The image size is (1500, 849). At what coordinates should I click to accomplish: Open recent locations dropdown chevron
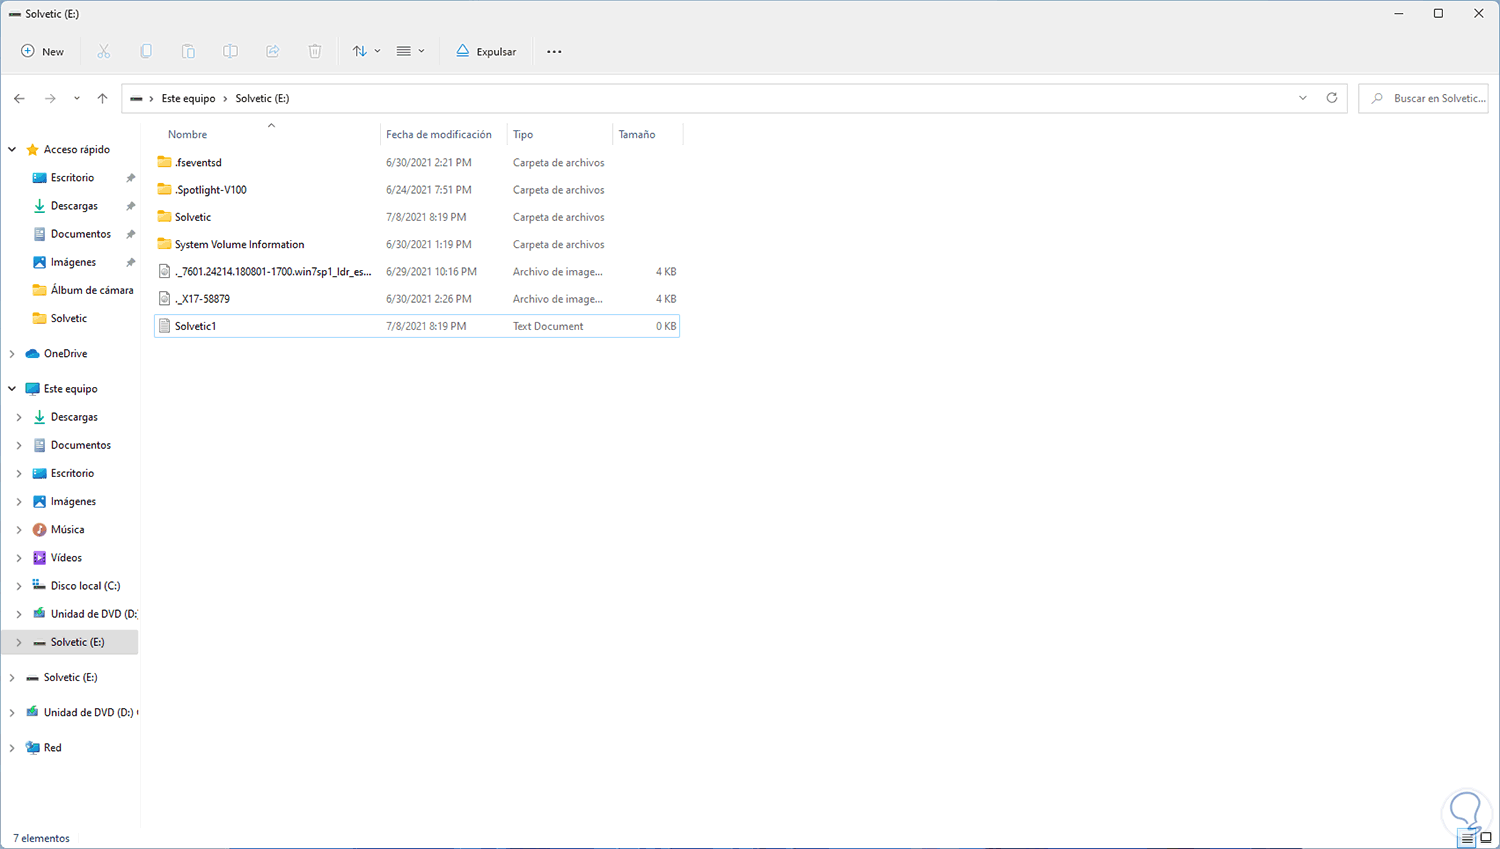[77, 98]
